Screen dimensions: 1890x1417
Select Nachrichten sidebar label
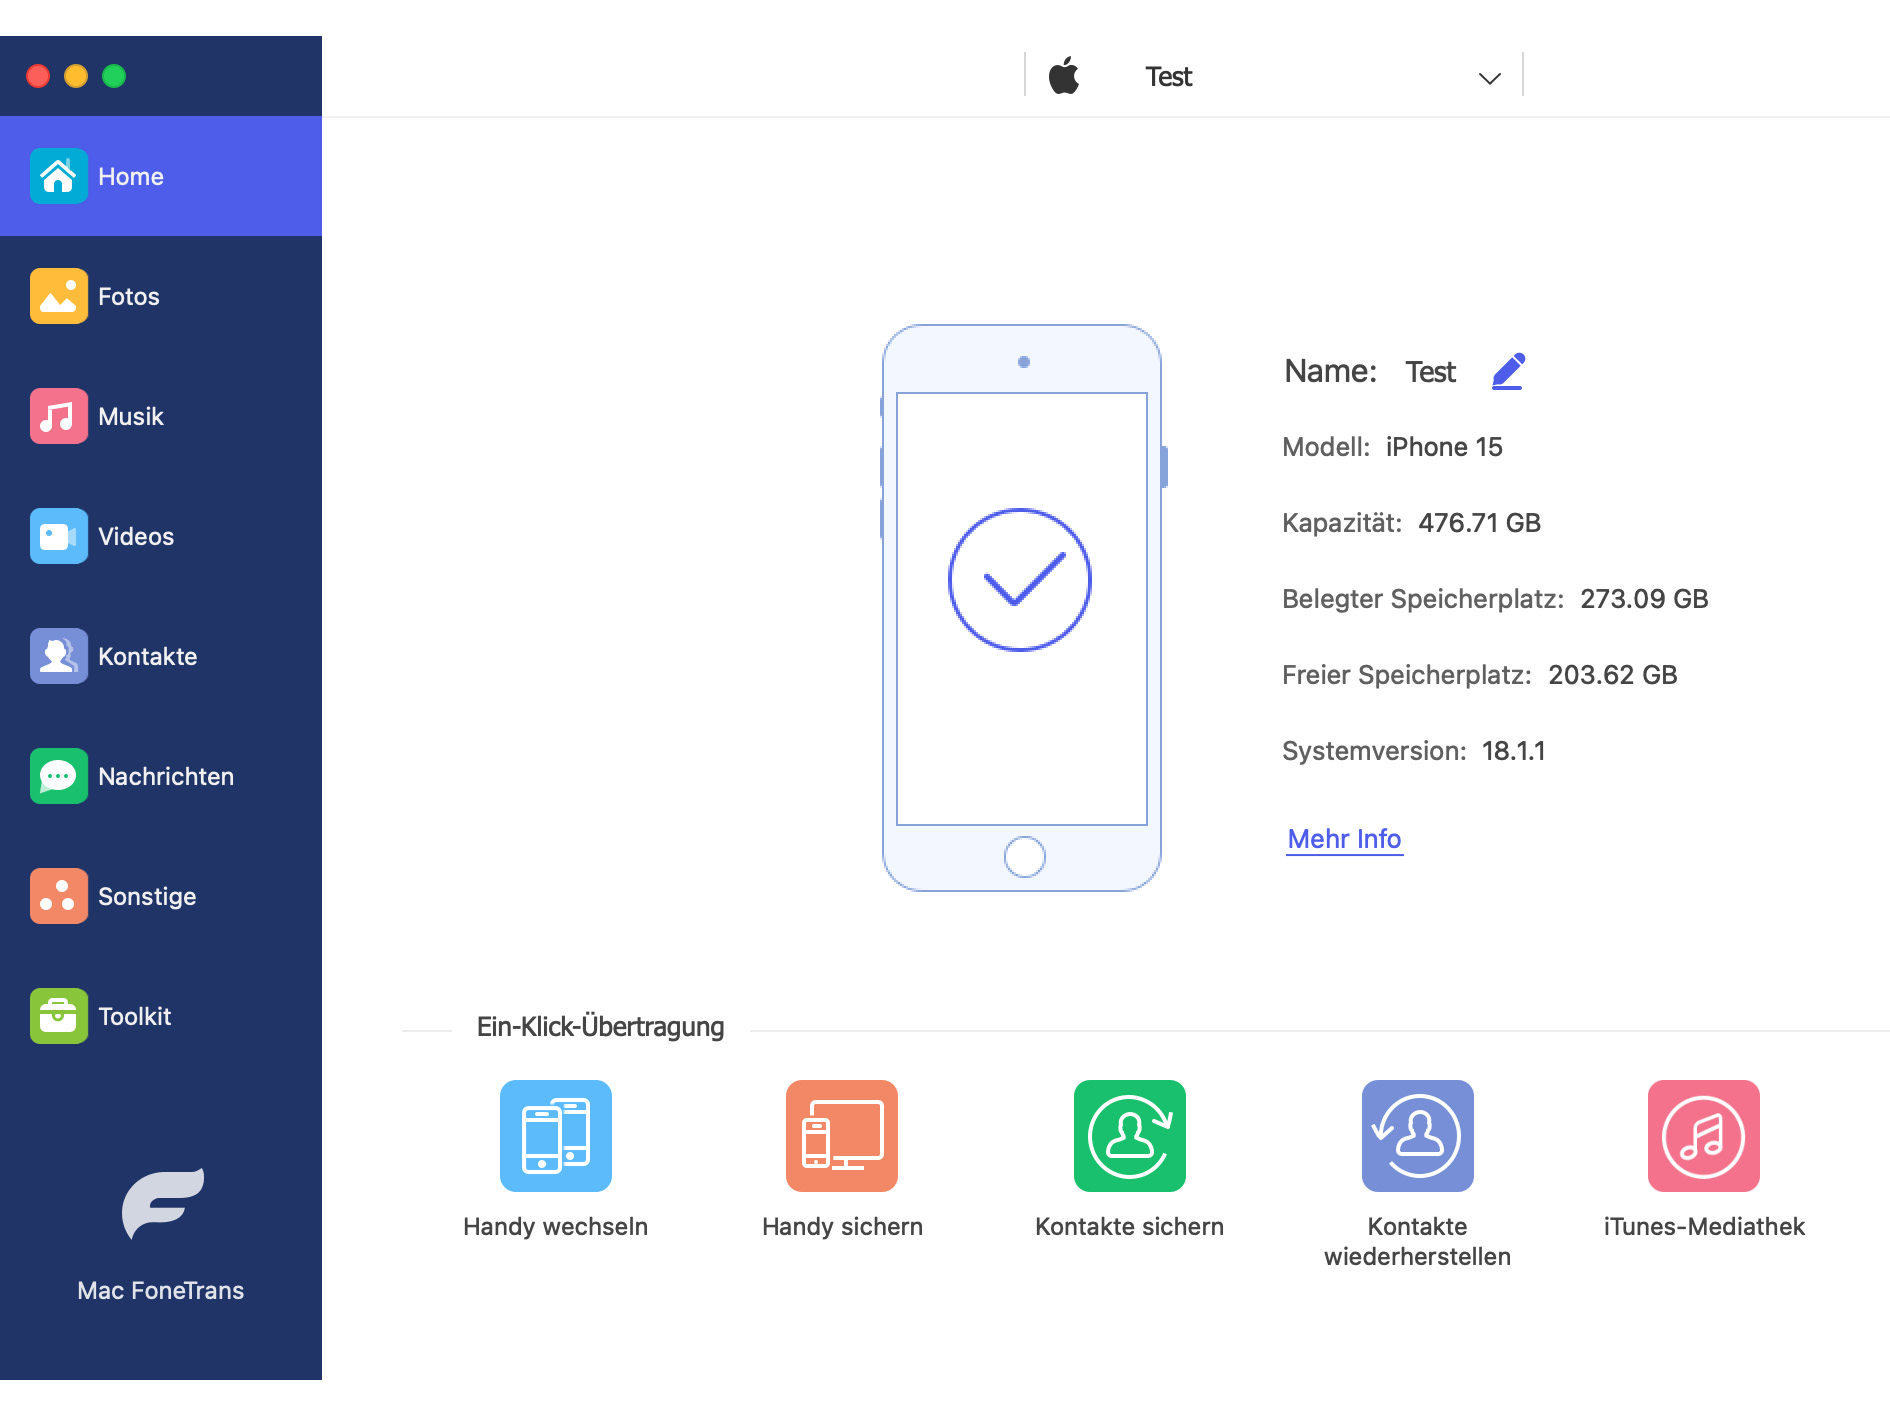[x=166, y=776]
